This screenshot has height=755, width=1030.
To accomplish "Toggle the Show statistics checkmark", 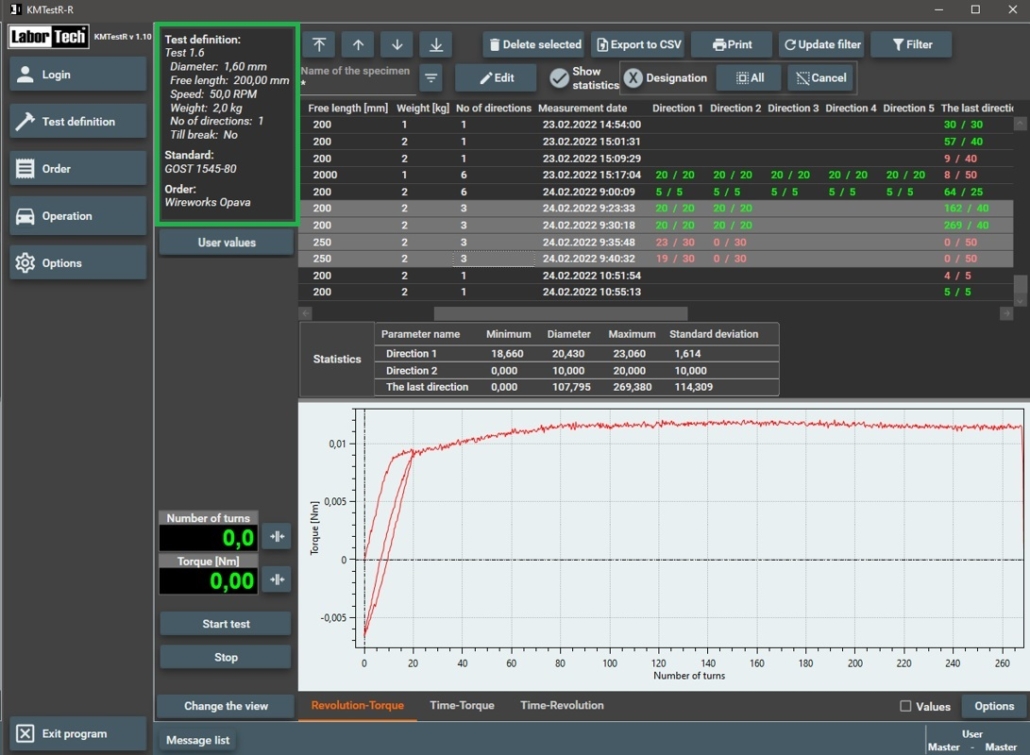I will (x=560, y=78).
